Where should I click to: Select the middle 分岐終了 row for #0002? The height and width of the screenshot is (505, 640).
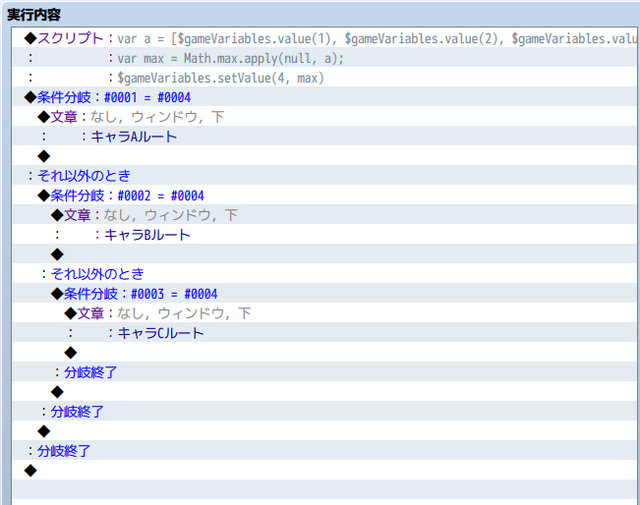pos(324,411)
